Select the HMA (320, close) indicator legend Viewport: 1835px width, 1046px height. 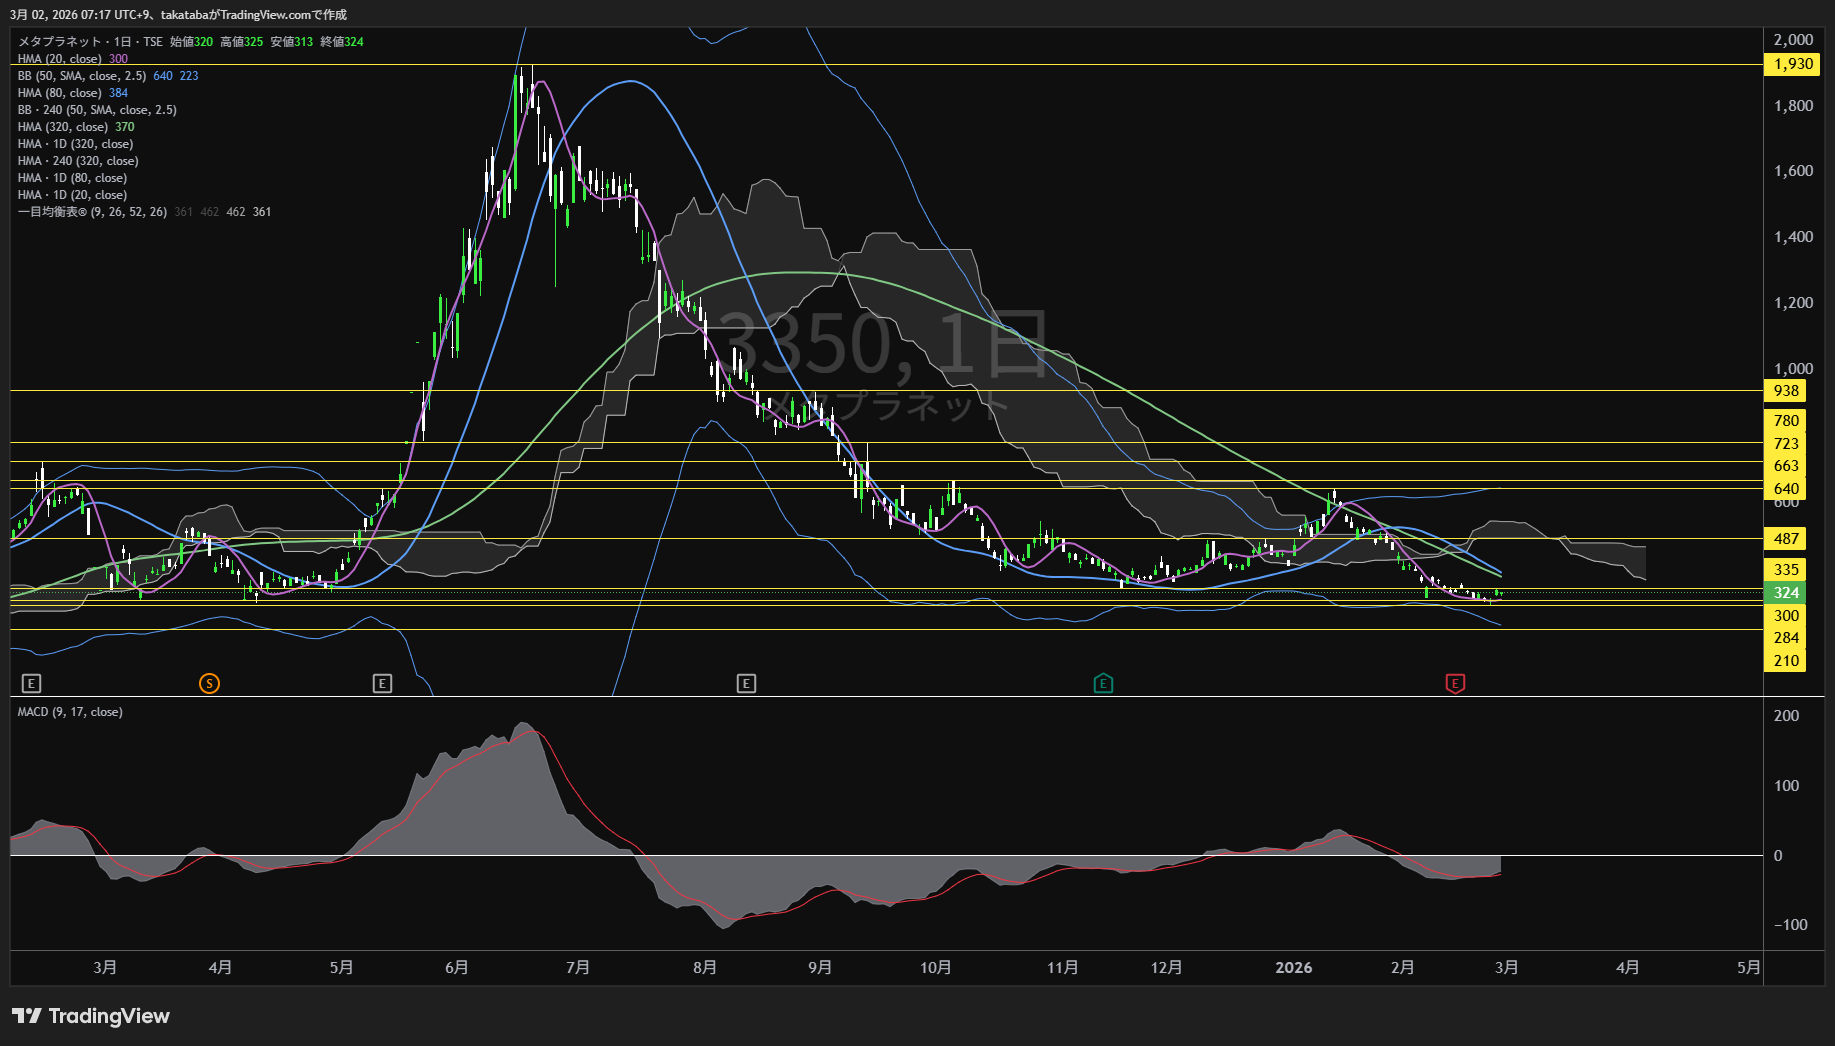[62, 127]
